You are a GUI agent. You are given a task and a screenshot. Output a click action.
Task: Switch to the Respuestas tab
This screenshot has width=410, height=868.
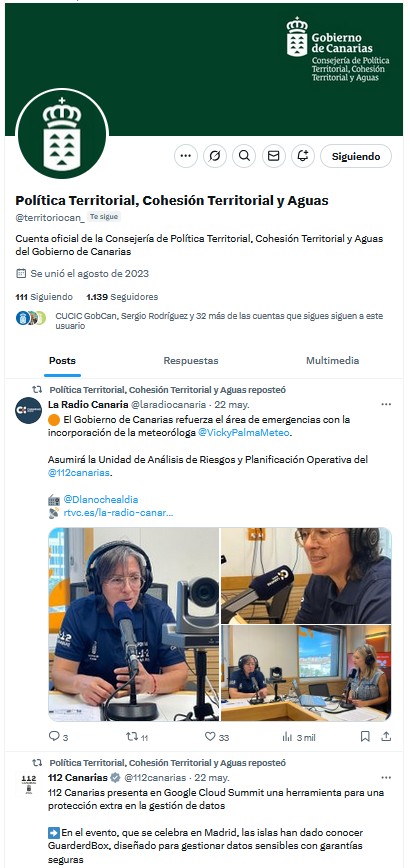[191, 361]
